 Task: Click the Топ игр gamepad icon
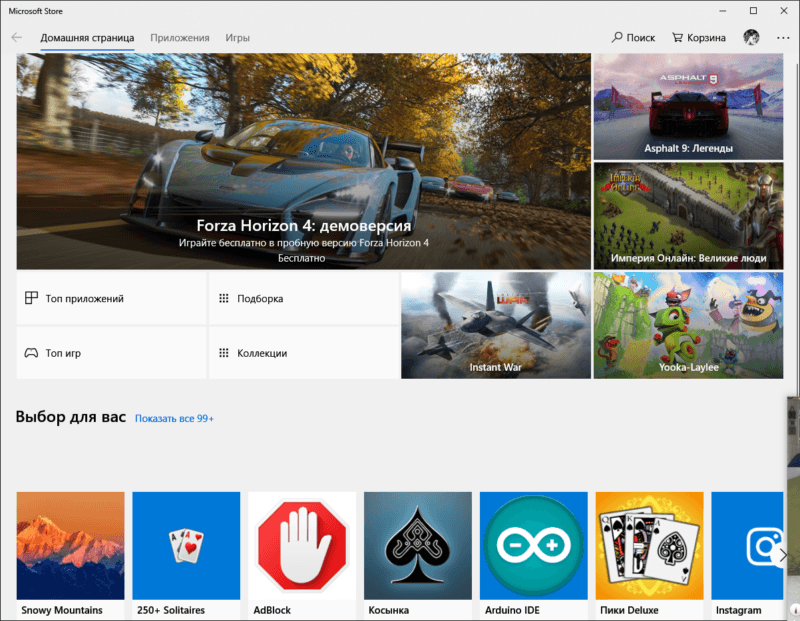pyautogui.click(x=31, y=353)
